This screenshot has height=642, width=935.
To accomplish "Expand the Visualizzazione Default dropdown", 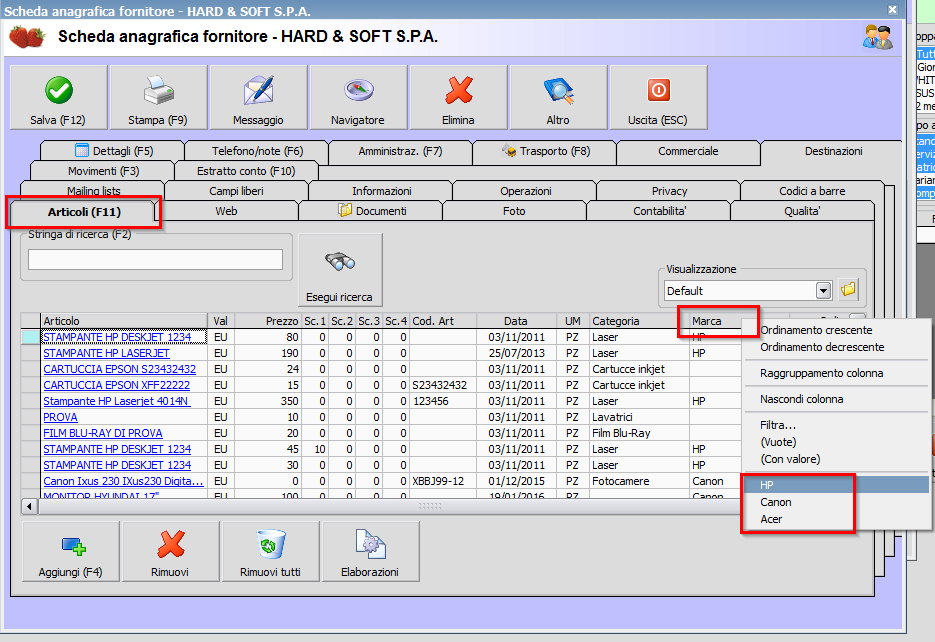I will (x=823, y=291).
